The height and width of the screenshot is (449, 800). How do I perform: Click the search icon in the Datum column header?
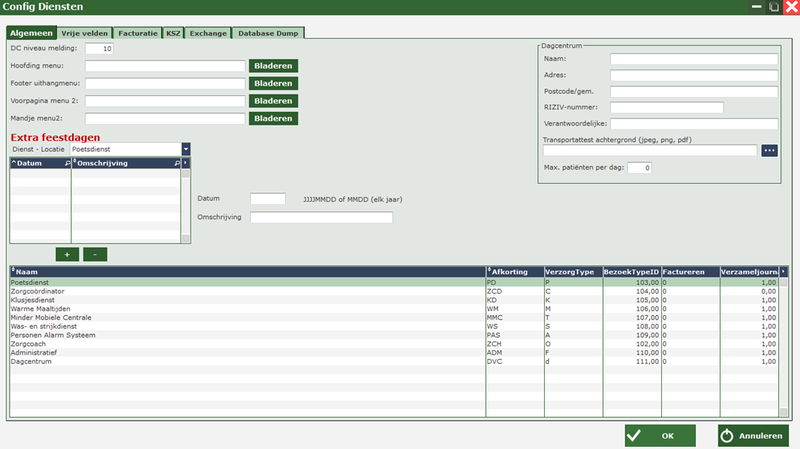tap(67, 161)
